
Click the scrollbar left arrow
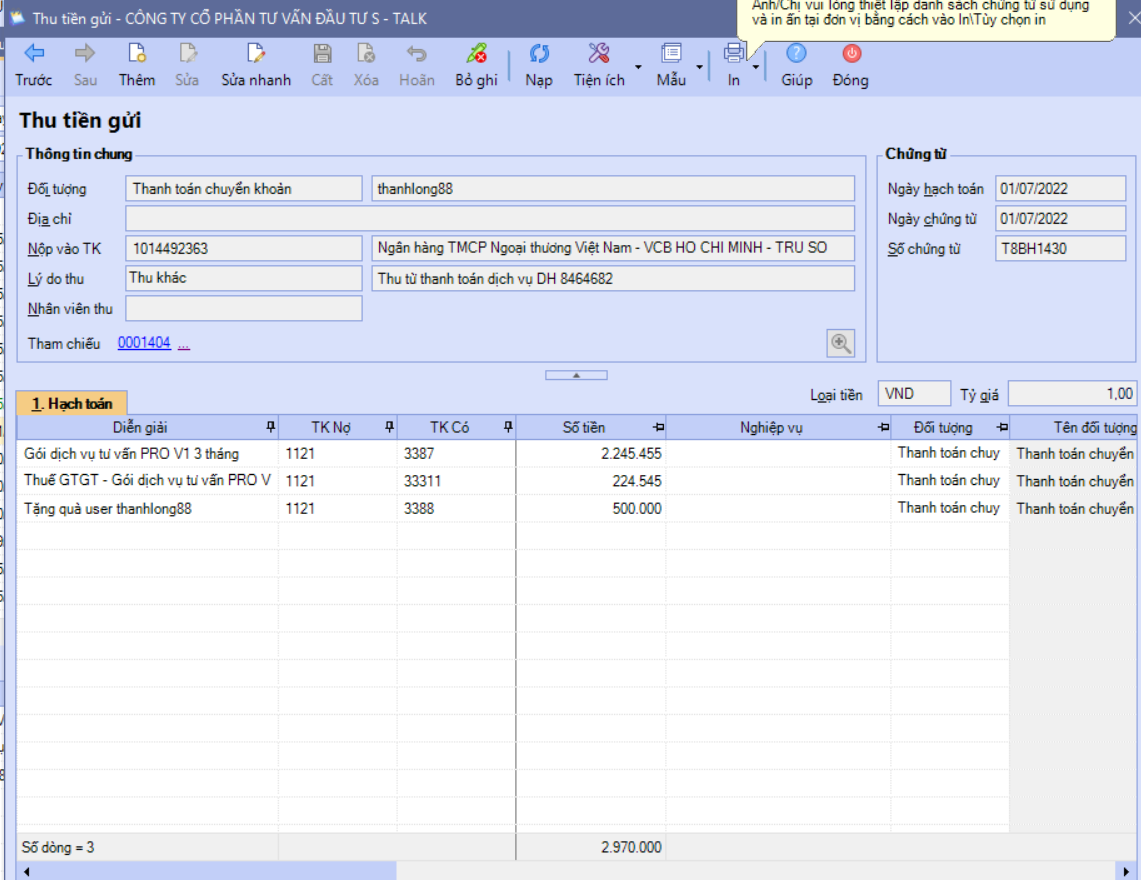coord(26,871)
